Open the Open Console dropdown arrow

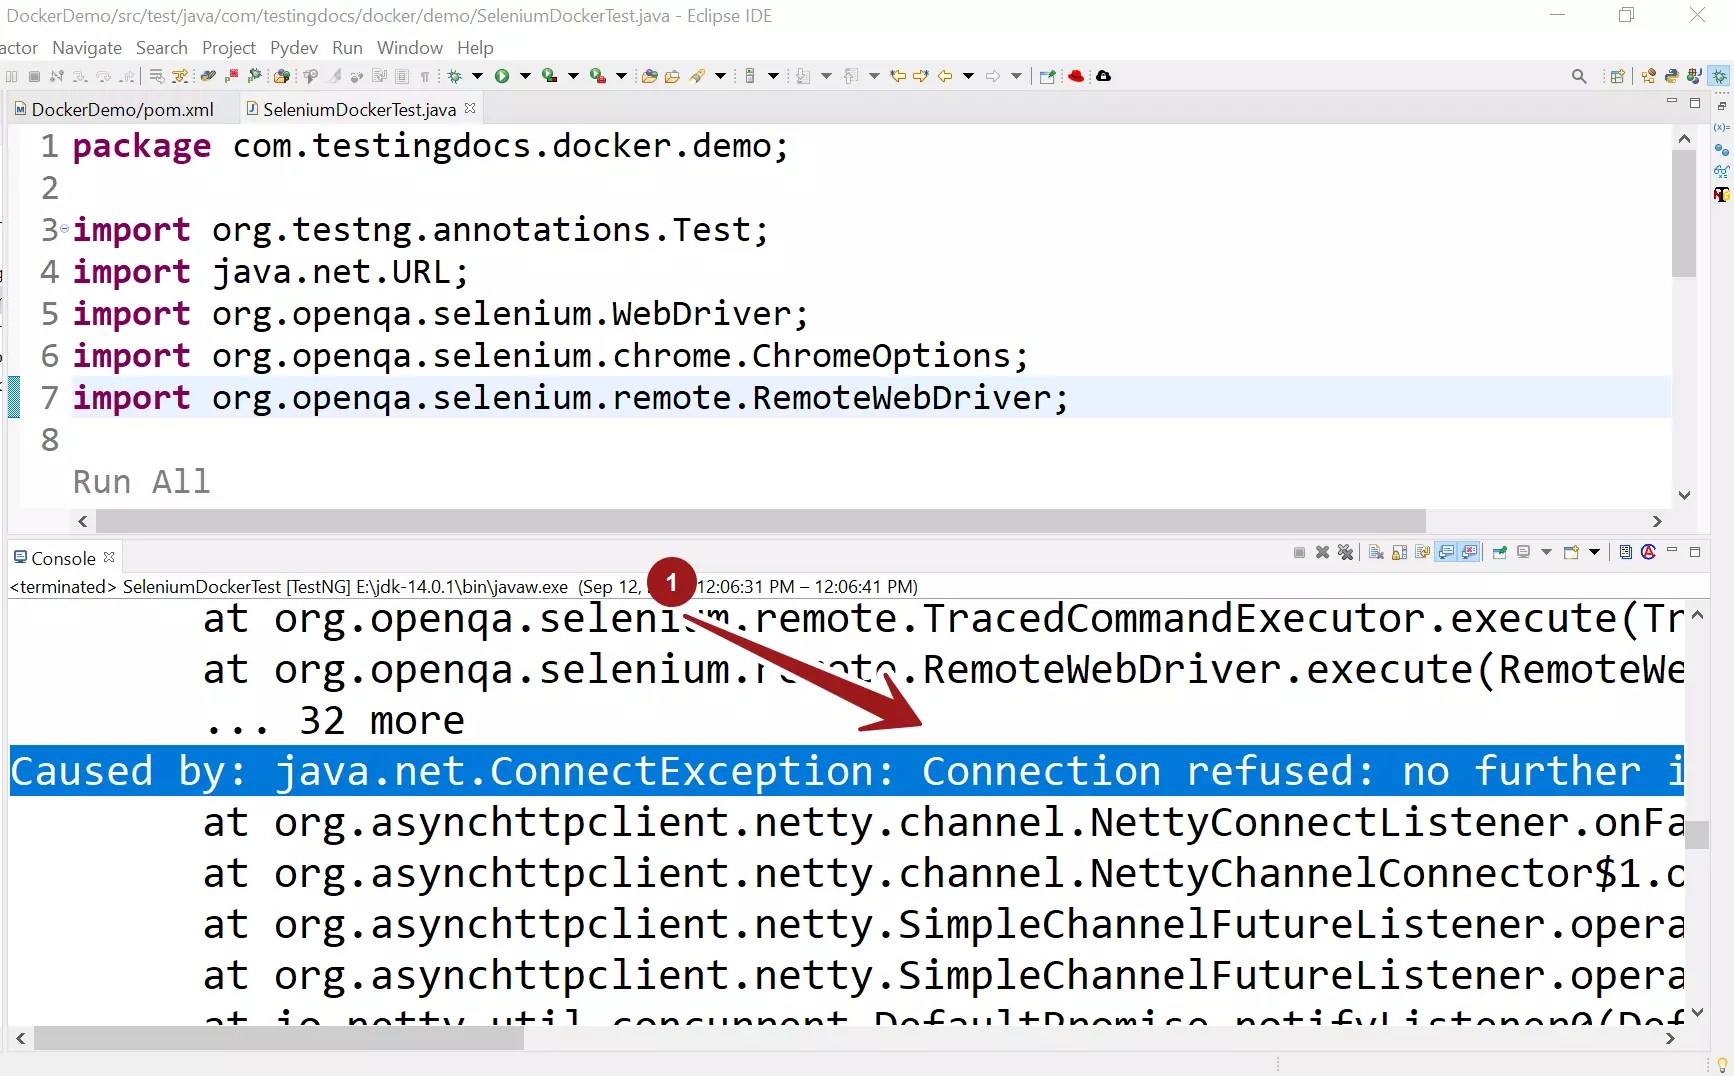click(x=1594, y=552)
